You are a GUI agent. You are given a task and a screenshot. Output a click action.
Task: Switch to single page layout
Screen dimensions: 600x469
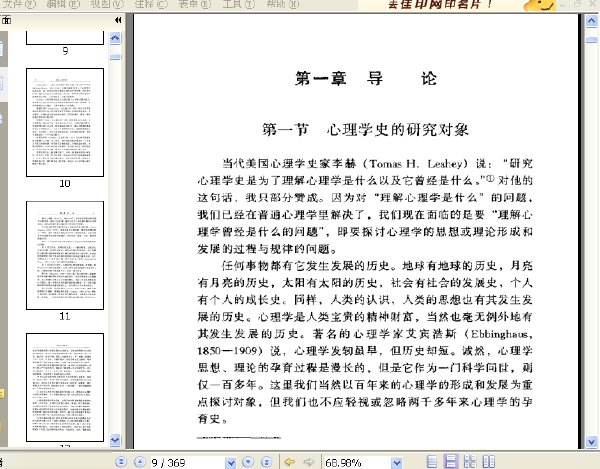pos(432,461)
